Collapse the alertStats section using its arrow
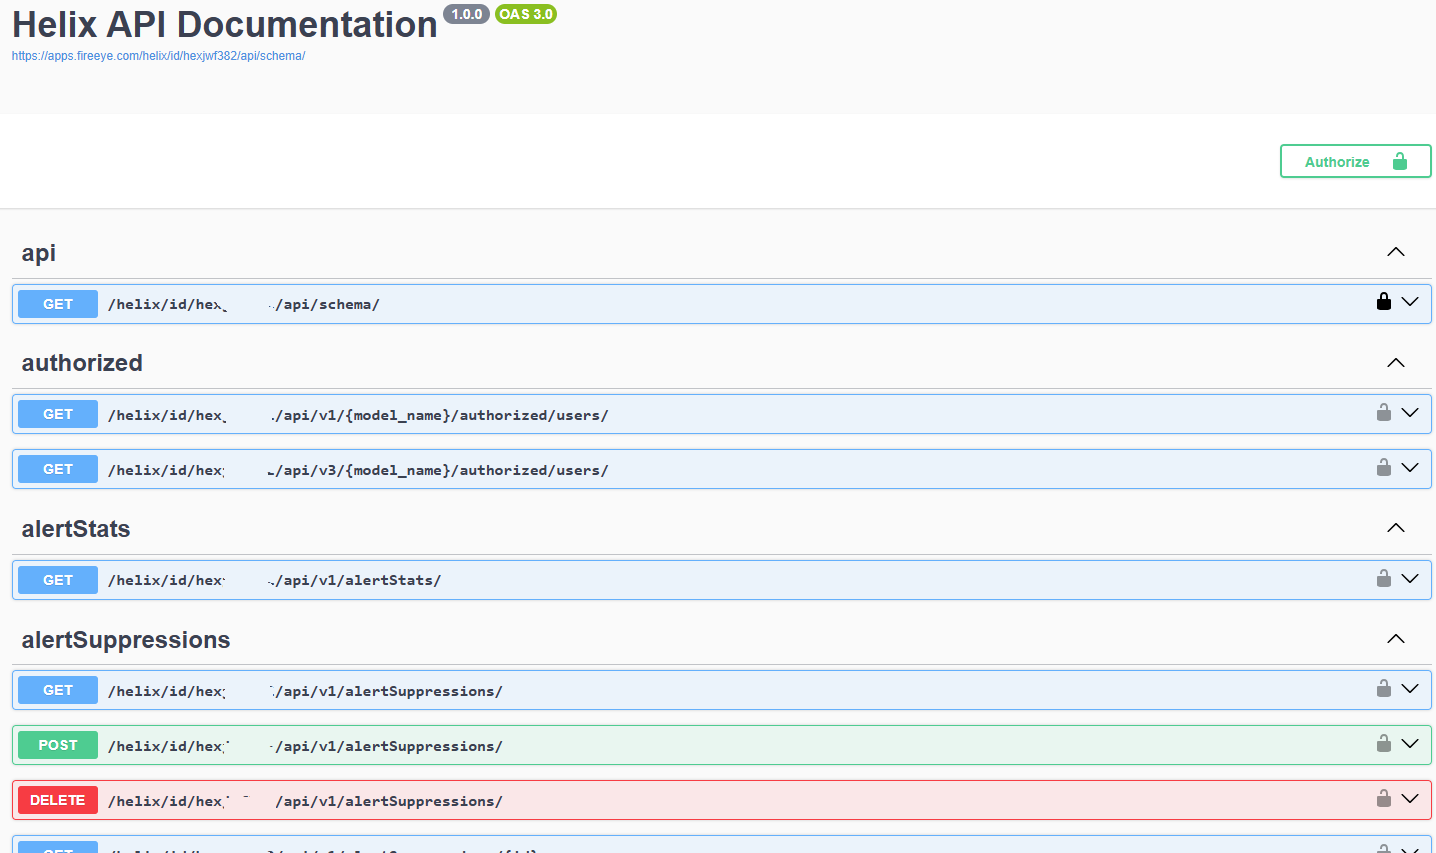Screen dimensions: 1436x853 pos(1396,528)
